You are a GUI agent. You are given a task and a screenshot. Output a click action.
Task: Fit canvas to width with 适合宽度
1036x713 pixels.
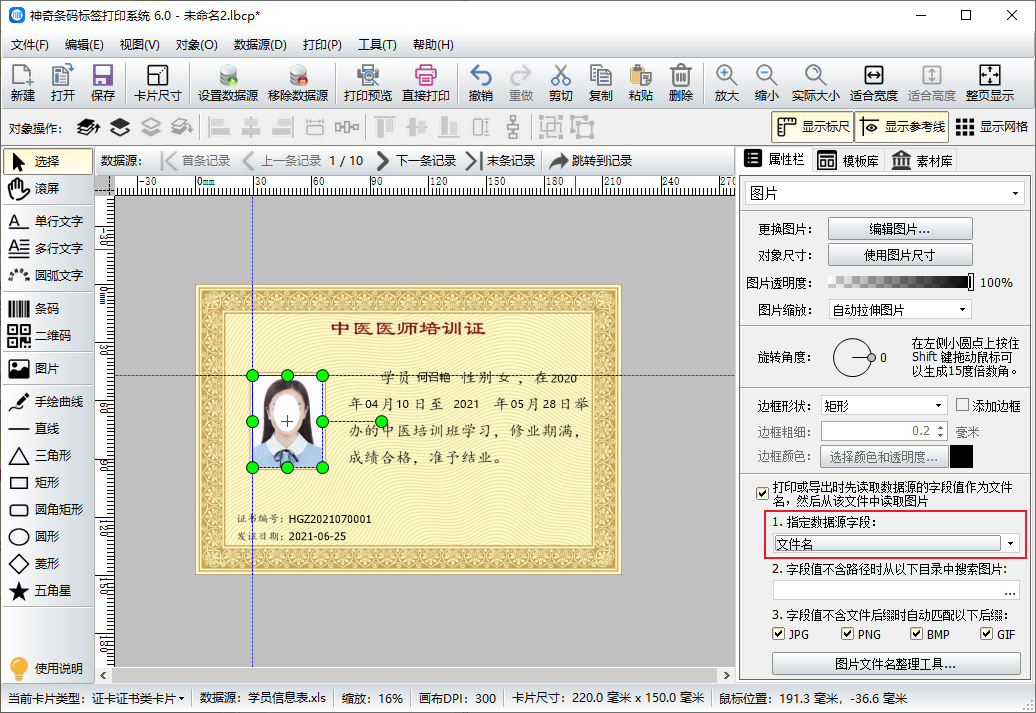coord(873,83)
